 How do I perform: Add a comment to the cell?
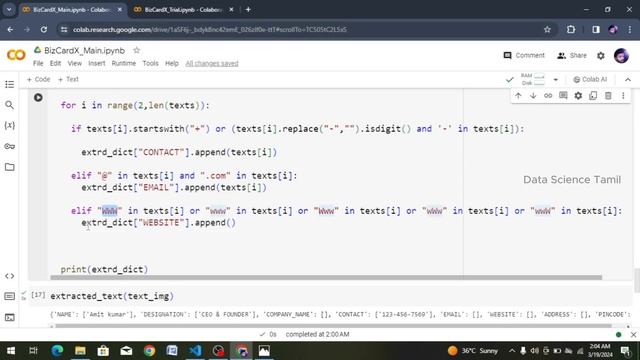pyautogui.click(x=563, y=96)
